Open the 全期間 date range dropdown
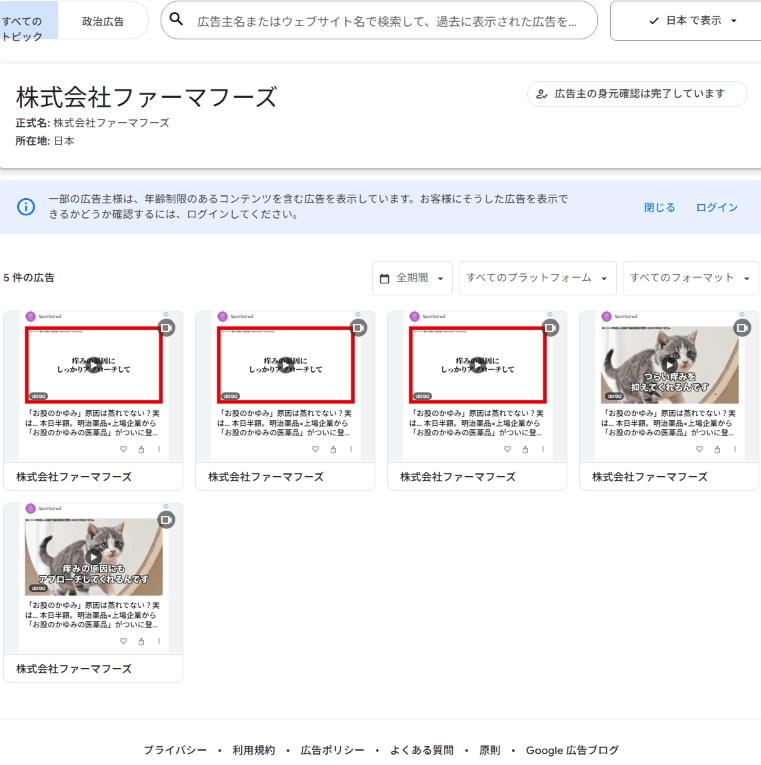 412,278
